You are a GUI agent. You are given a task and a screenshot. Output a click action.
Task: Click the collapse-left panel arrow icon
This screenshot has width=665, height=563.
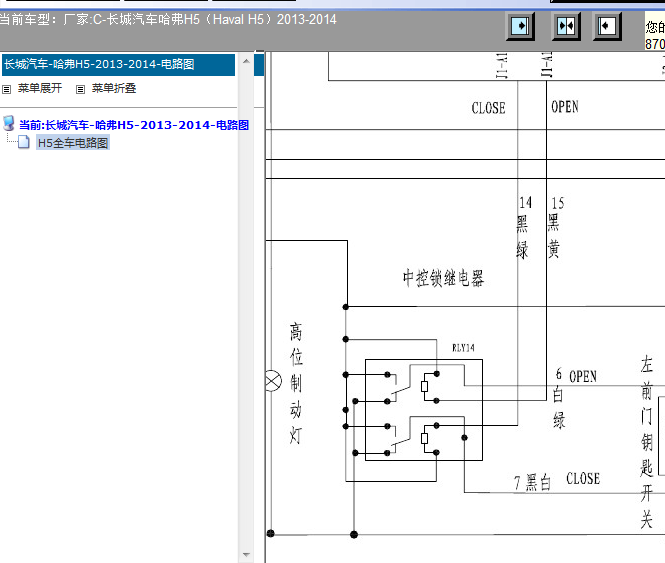[x=607, y=26]
